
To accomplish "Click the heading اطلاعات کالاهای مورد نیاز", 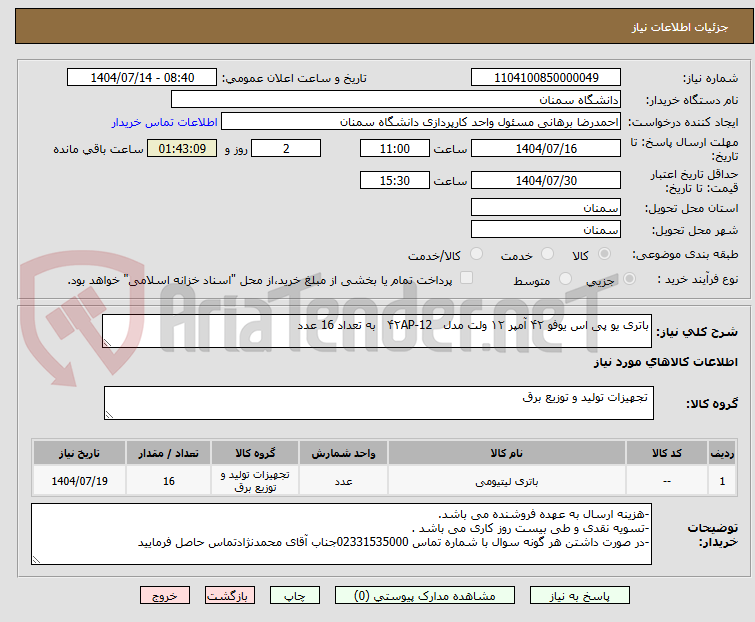I will pyautogui.click(x=665, y=362).
